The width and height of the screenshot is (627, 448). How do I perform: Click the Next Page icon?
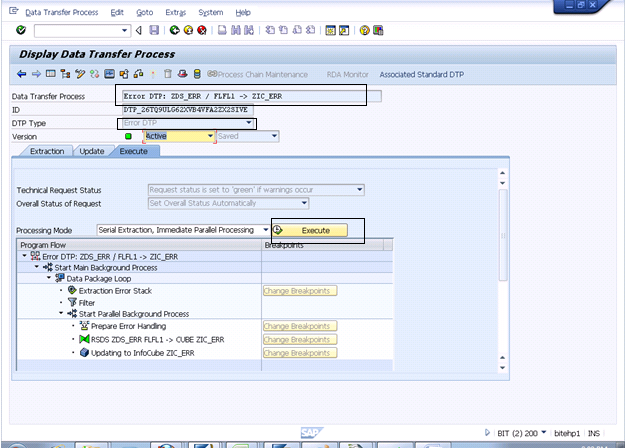coord(297,30)
